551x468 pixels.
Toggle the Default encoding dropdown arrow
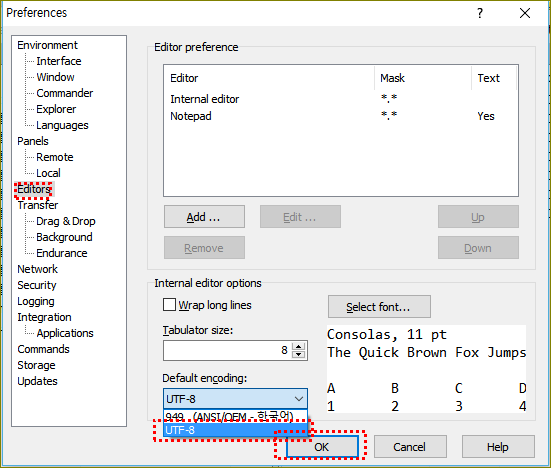pyautogui.click(x=299, y=399)
